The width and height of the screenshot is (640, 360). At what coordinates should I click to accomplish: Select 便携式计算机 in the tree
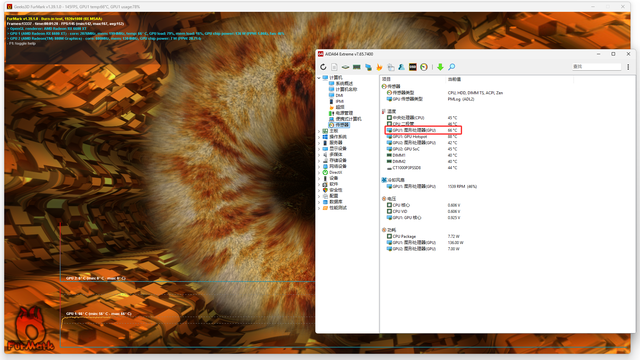pyautogui.click(x=349, y=119)
